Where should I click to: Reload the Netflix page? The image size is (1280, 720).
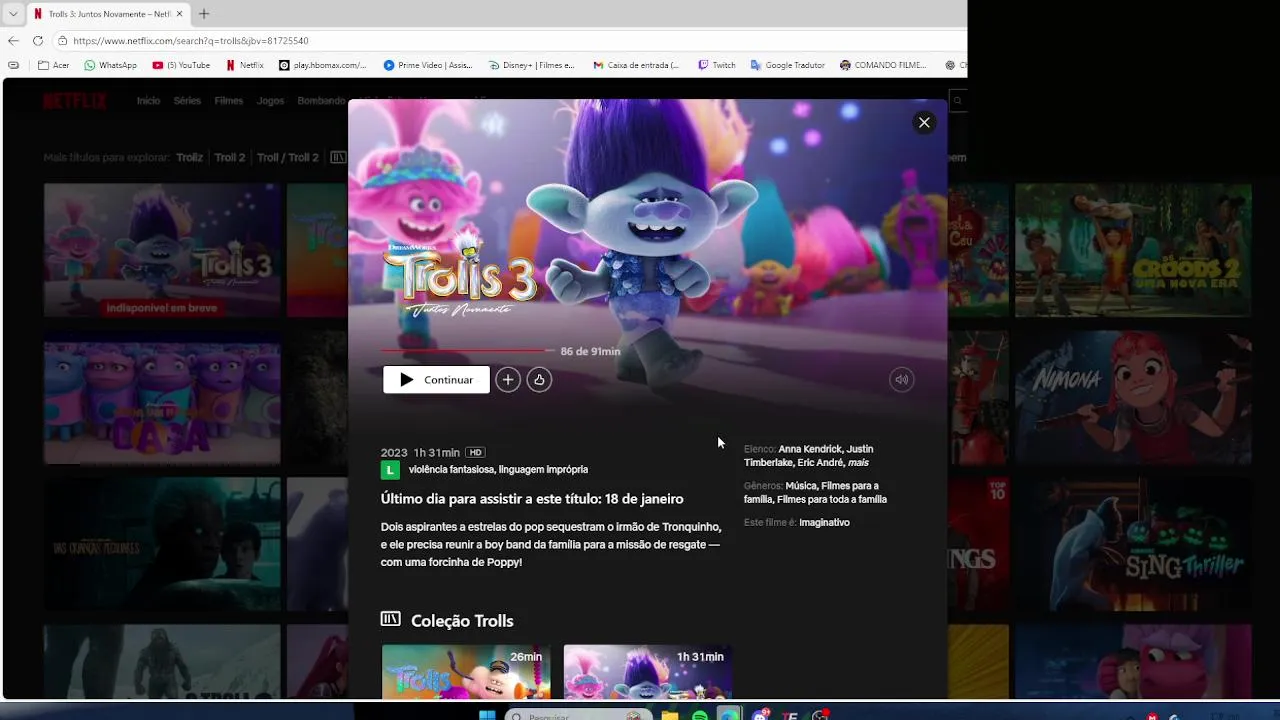point(38,41)
